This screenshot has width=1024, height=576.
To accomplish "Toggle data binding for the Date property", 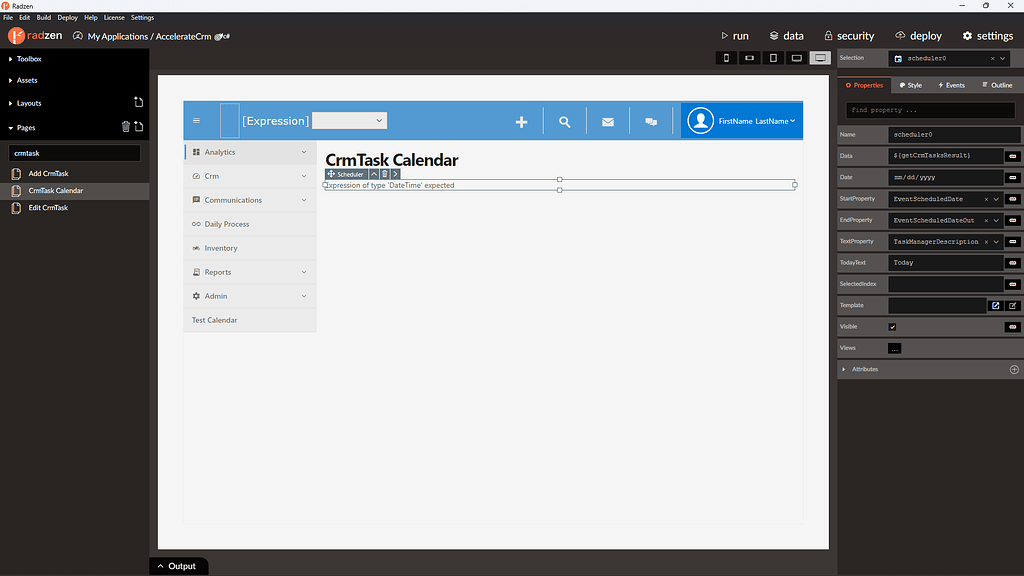I will 1011,177.
